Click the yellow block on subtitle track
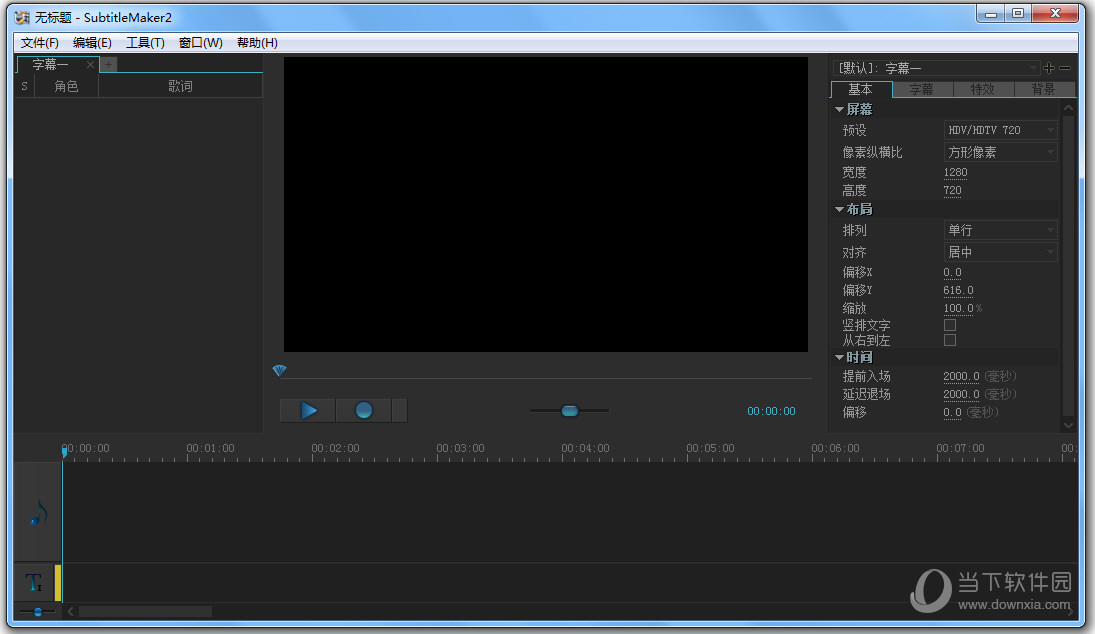 click(59, 582)
